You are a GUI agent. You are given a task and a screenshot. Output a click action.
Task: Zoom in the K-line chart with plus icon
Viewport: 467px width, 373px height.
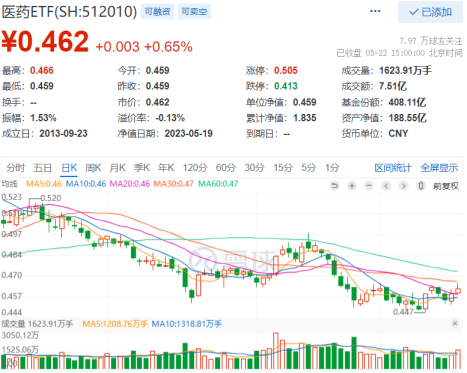(x=352, y=186)
